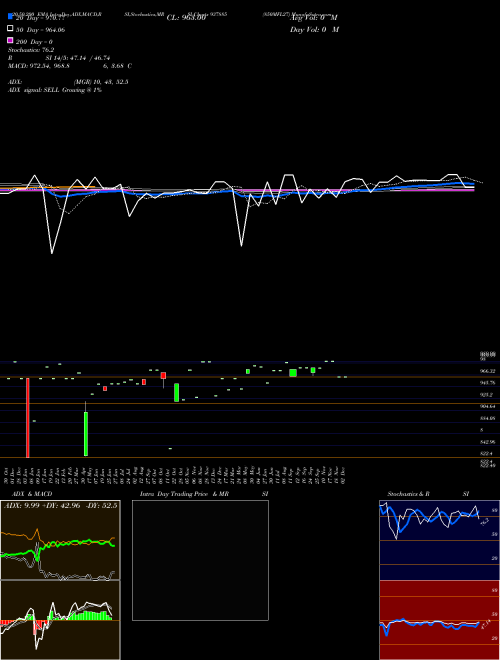500x660 pixels.
Task: Click the blue 20 Day EMA legend swatch
Action: 10,16
